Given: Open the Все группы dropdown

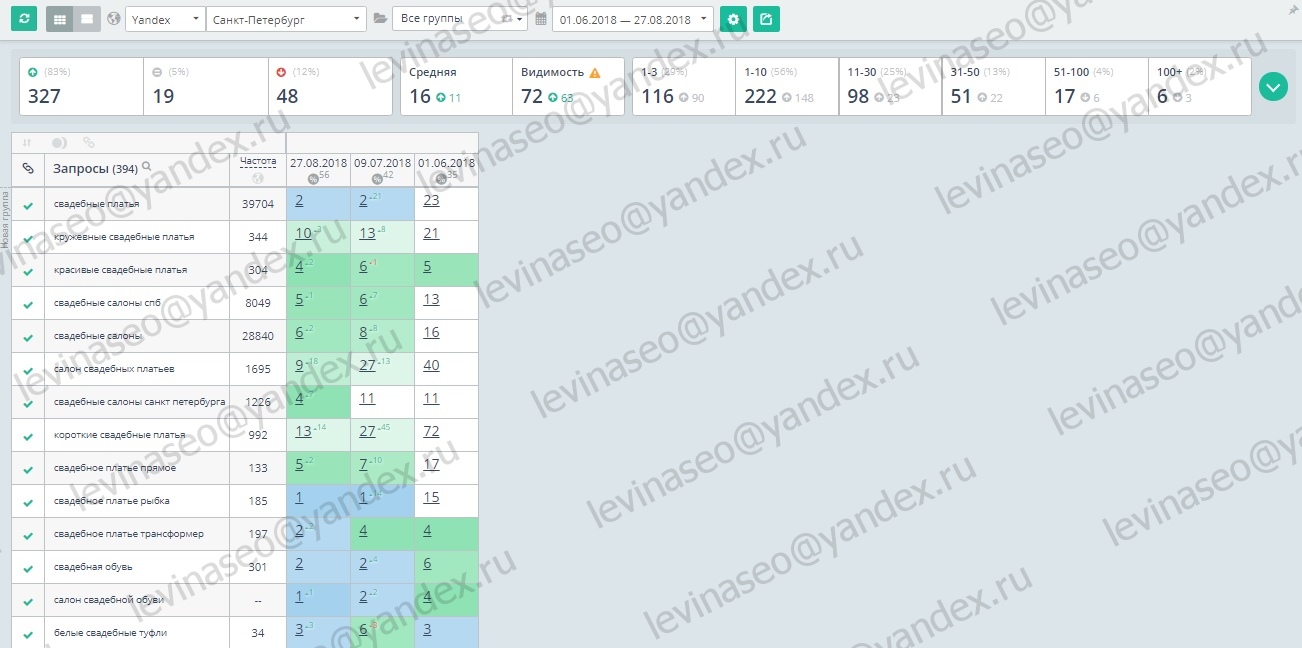Looking at the screenshot, I should coord(460,19).
